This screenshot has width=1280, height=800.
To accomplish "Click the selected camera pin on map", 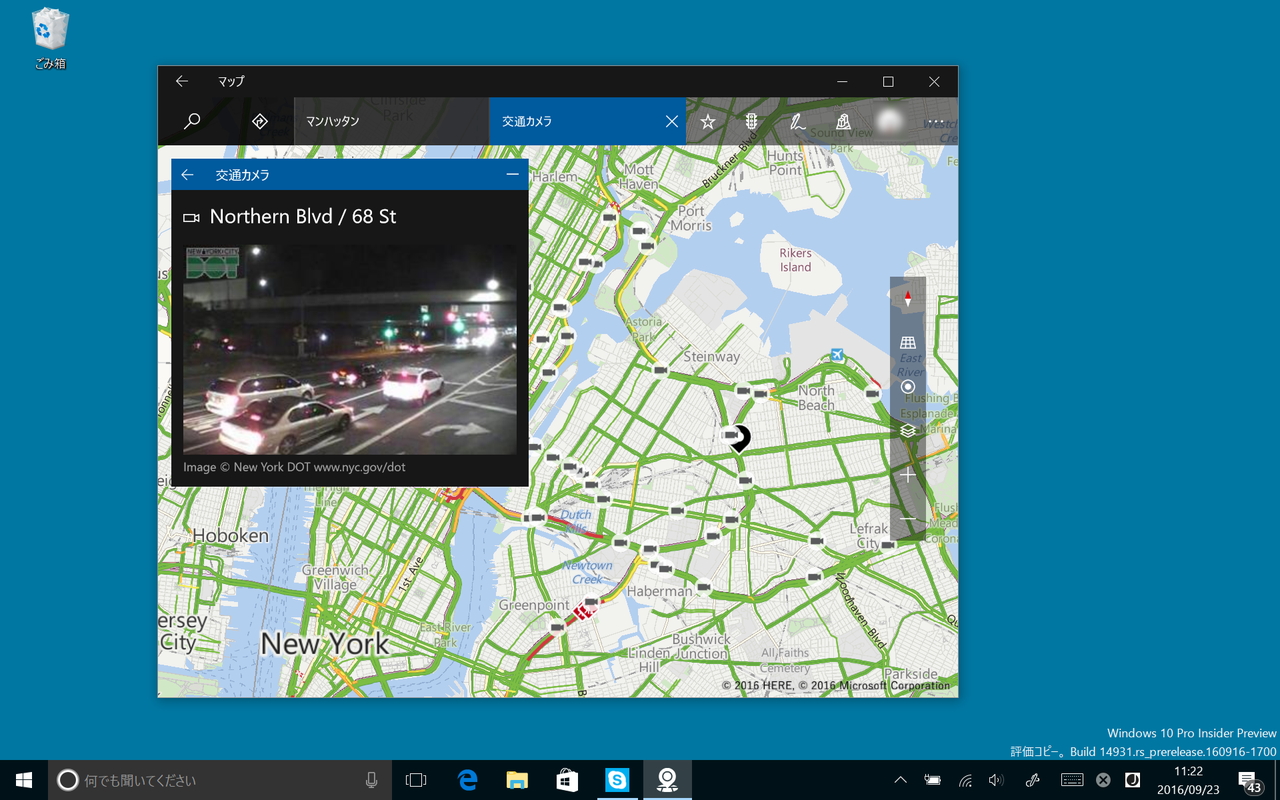I will 740,437.
